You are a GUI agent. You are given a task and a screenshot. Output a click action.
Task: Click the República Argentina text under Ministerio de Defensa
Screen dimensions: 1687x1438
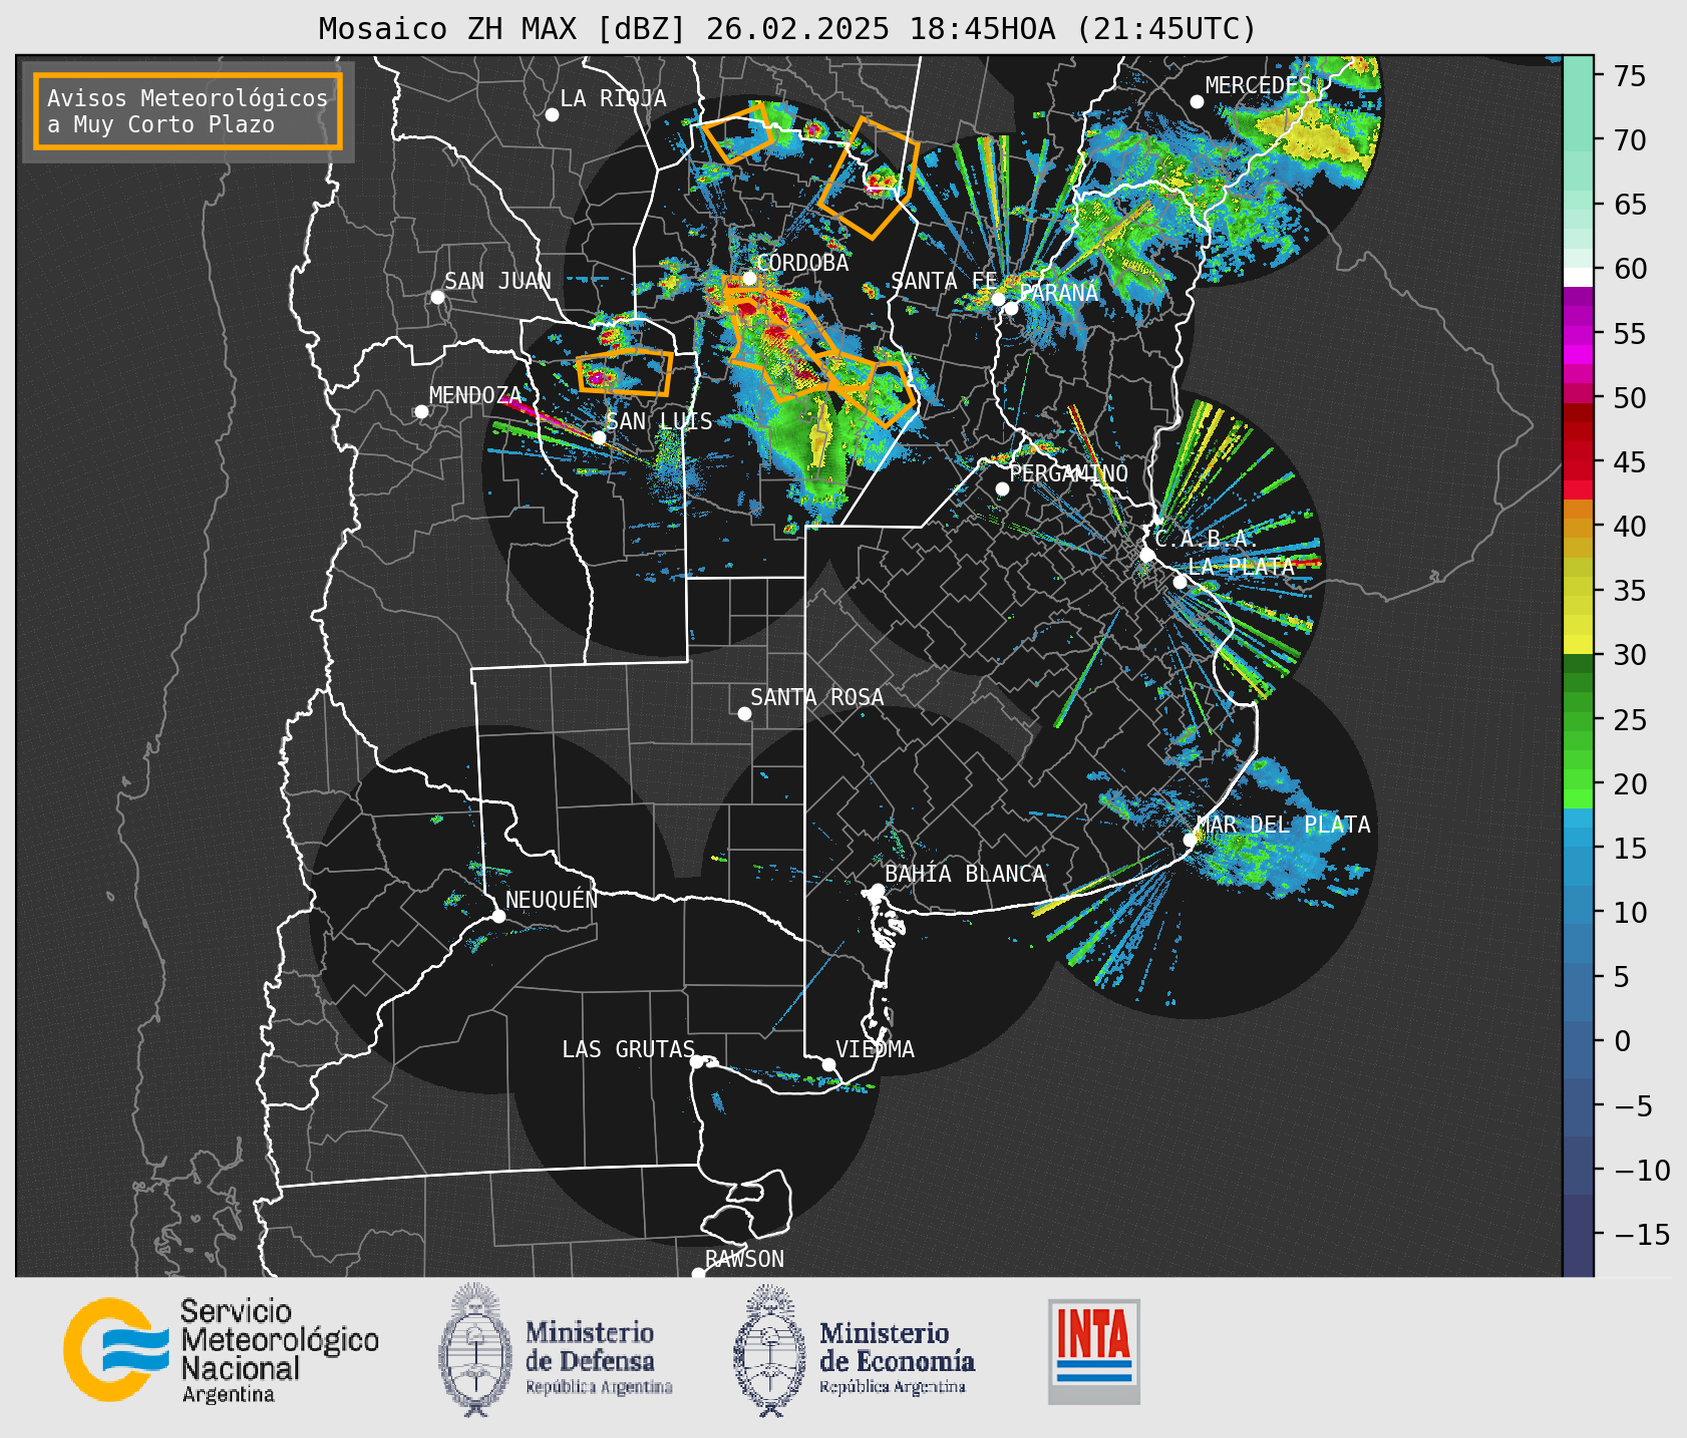point(599,1387)
